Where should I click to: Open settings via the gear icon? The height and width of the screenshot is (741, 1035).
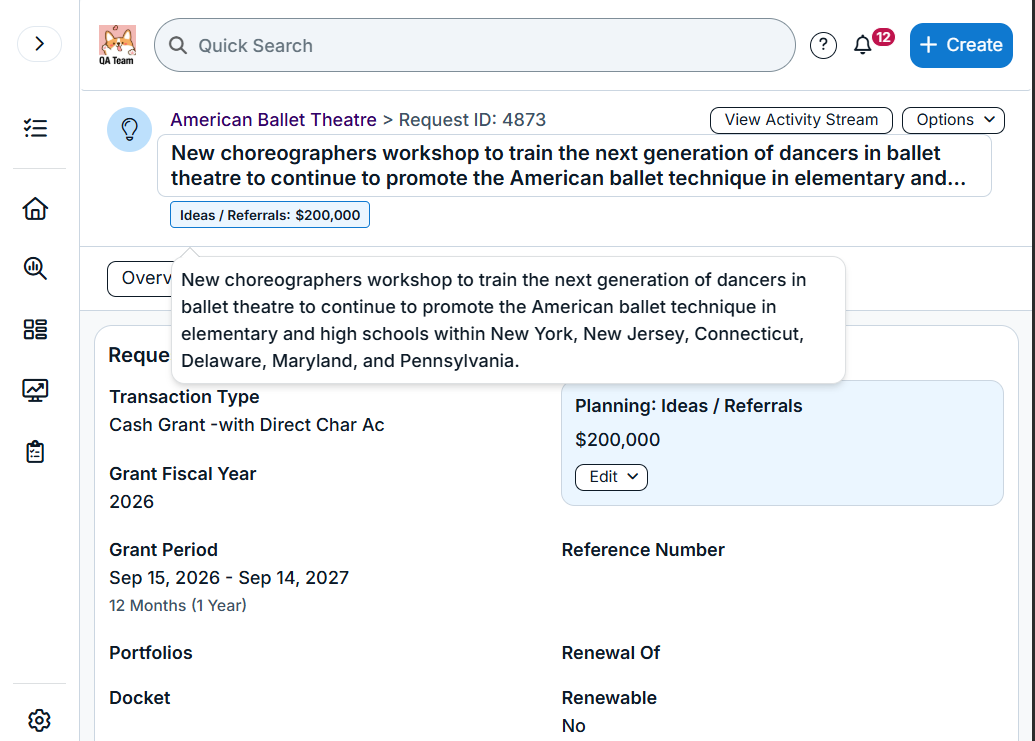click(39, 720)
